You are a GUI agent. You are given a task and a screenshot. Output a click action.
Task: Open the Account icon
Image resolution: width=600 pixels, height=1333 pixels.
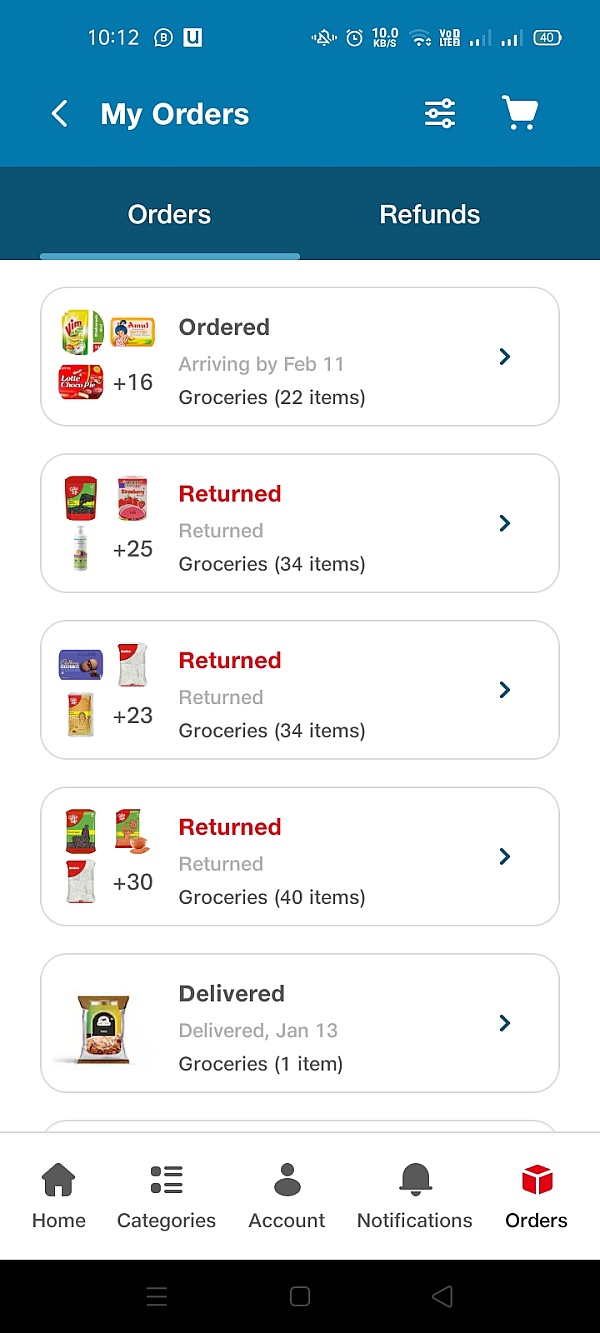click(x=287, y=1196)
